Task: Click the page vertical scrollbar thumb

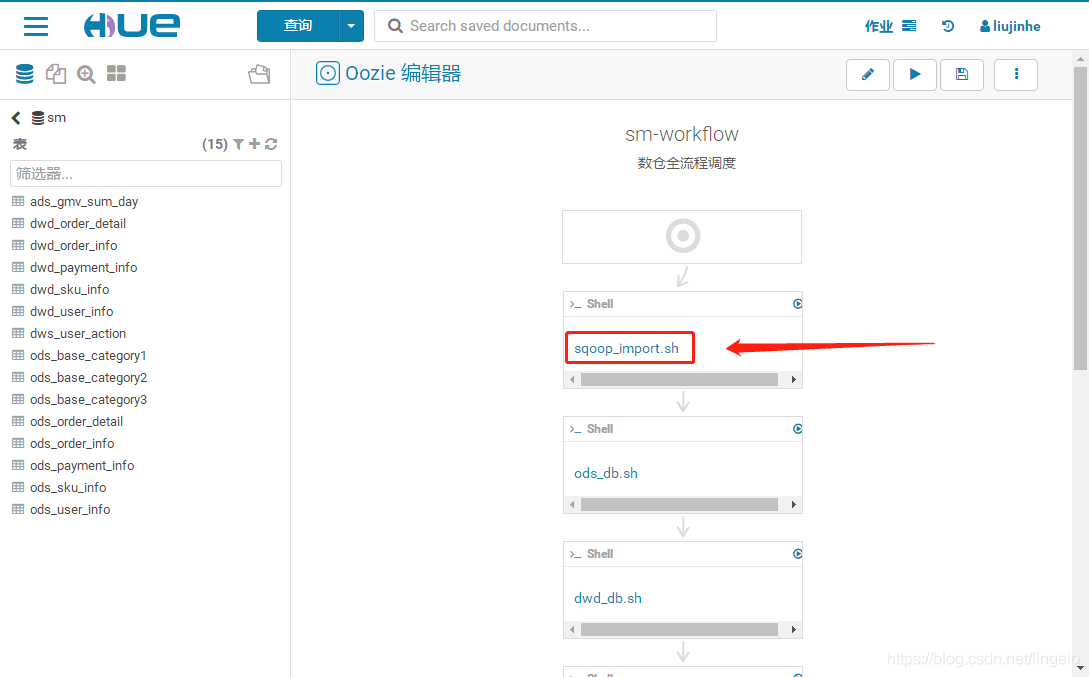Action: click(x=1081, y=219)
